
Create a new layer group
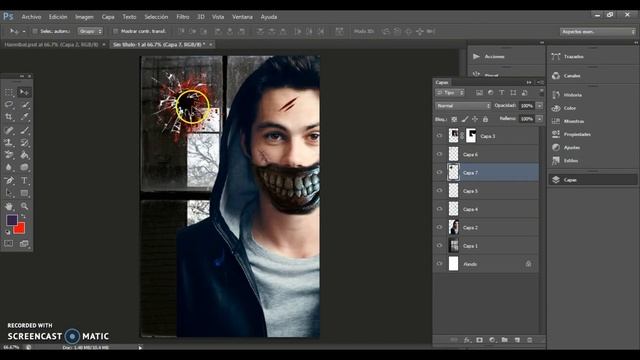click(505, 340)
